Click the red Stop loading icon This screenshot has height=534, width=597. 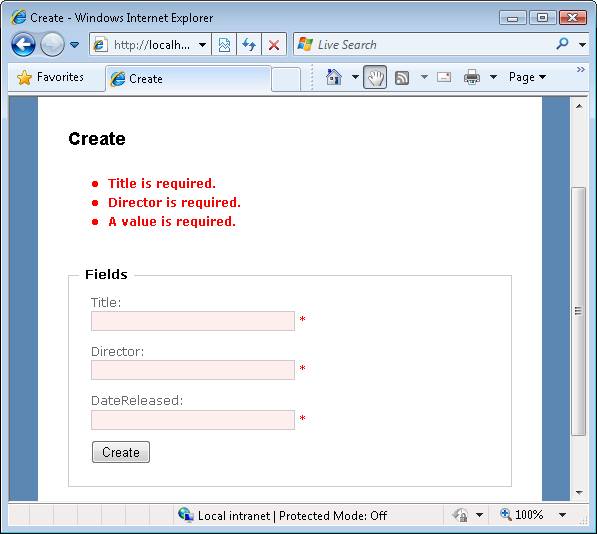tap(274, 45)
